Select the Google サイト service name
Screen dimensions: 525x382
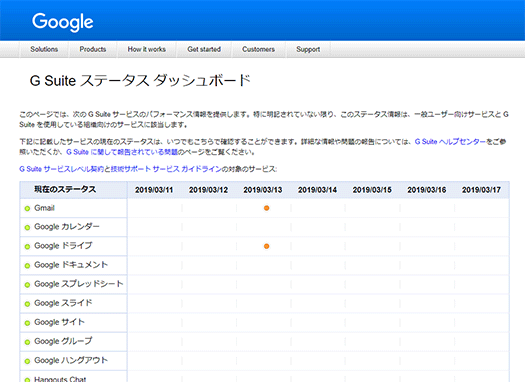[x=59, y=322]
